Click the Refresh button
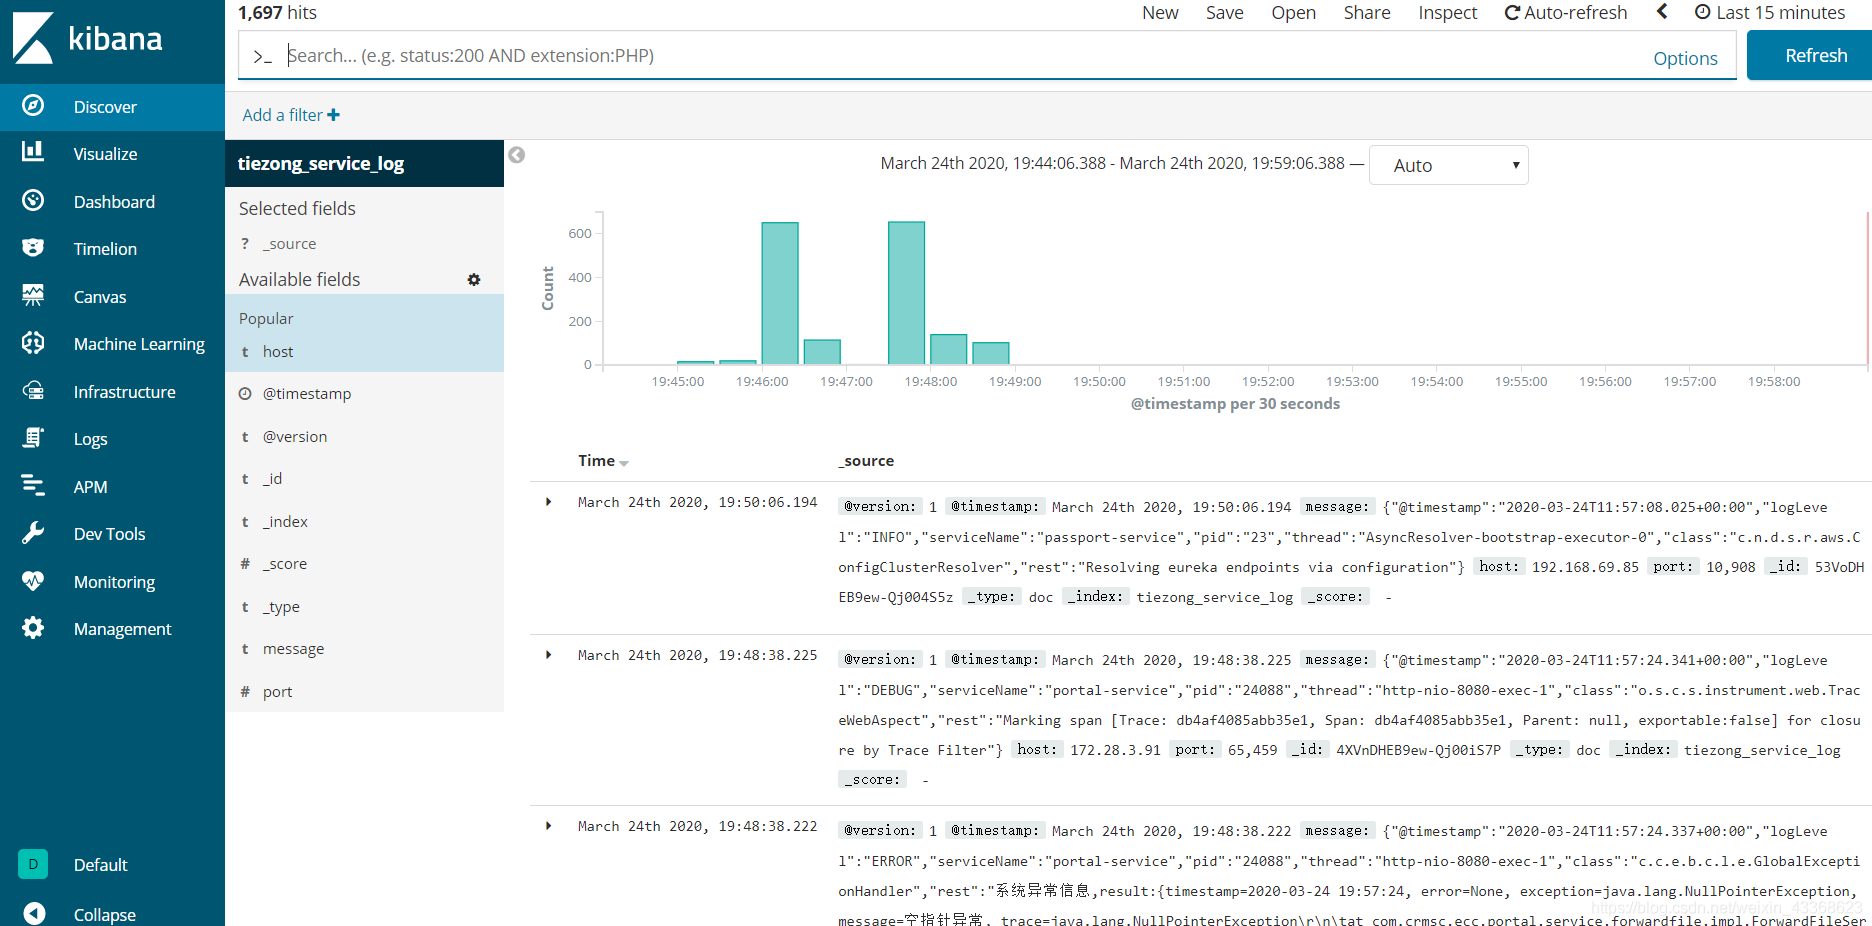Image resolution: width=1872 pixels, height=926 pixels. click(1817, 55)
